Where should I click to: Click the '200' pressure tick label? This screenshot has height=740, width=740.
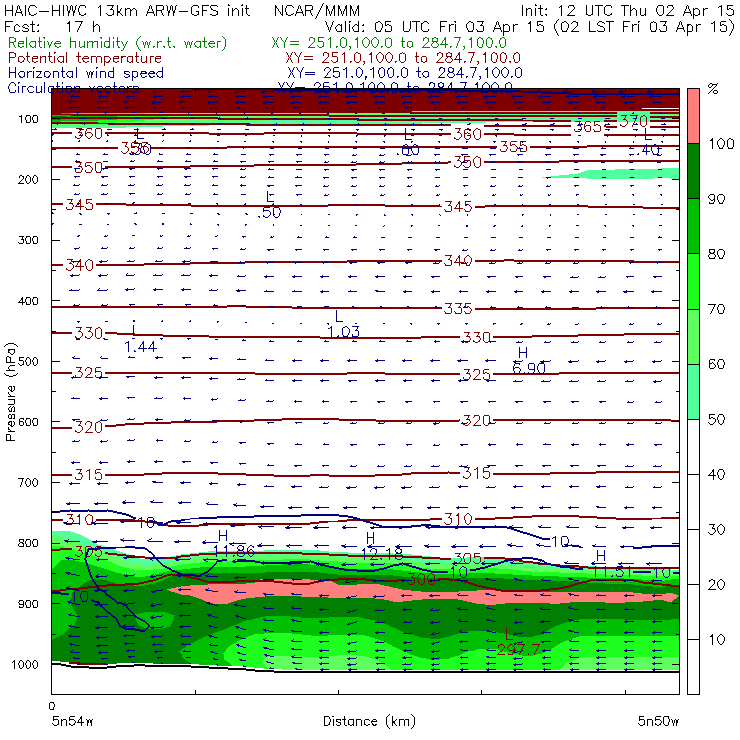pos(28,179)
